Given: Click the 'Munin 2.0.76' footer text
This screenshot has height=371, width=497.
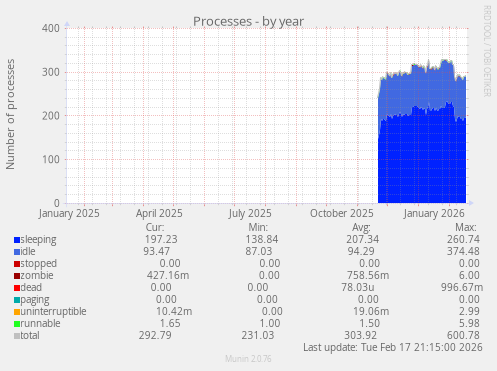Looking at the screenshot, I should click(248, 359).
